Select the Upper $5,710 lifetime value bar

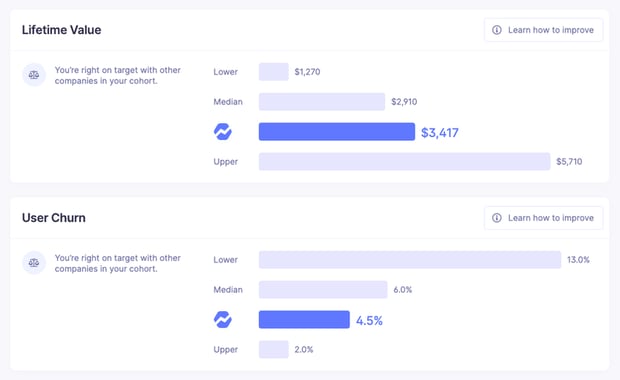tap(405, 161)
